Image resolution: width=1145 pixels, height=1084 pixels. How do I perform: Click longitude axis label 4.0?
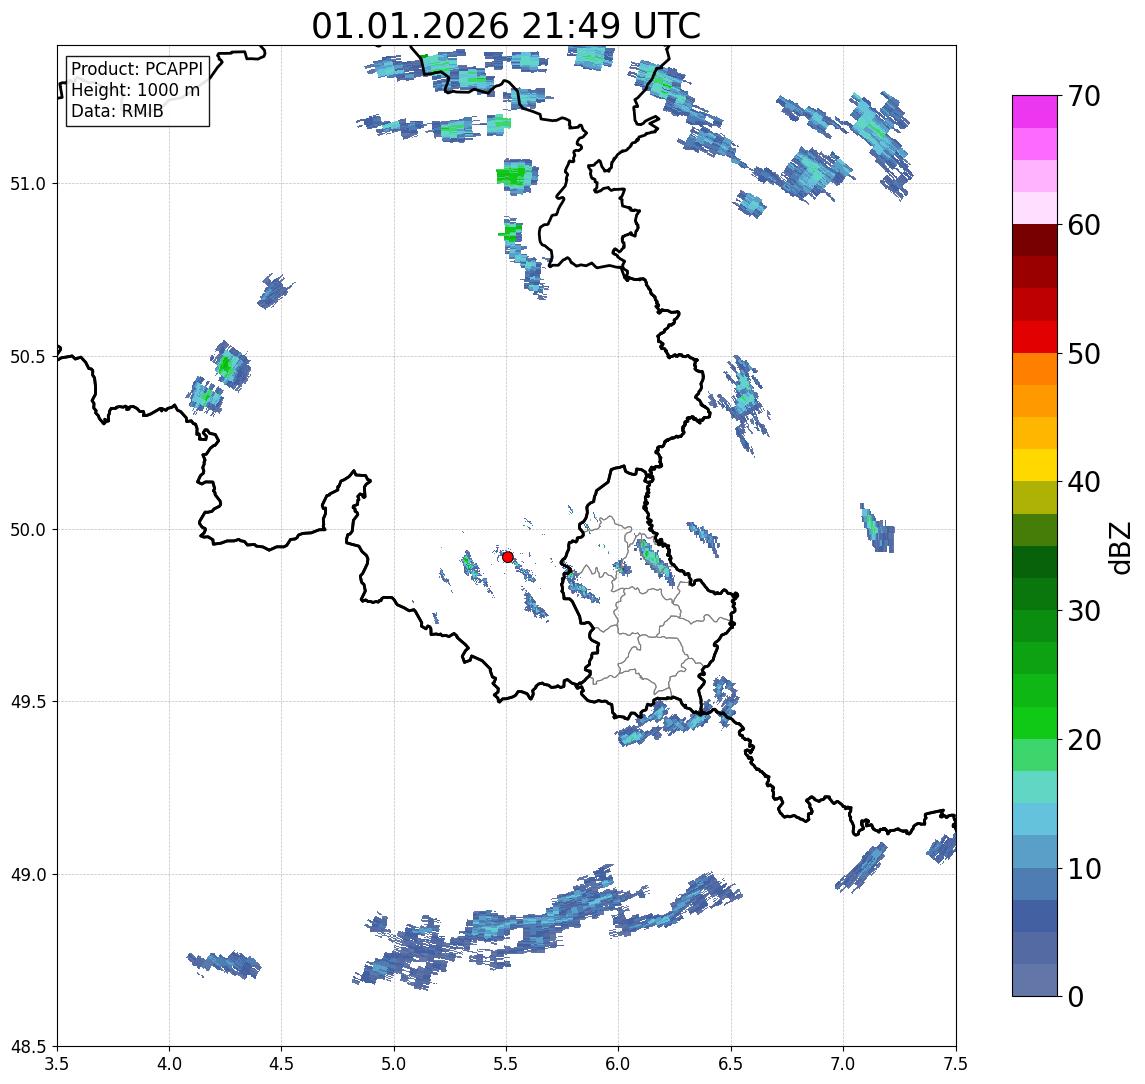pyautogui.click(x=169, y=1064)
